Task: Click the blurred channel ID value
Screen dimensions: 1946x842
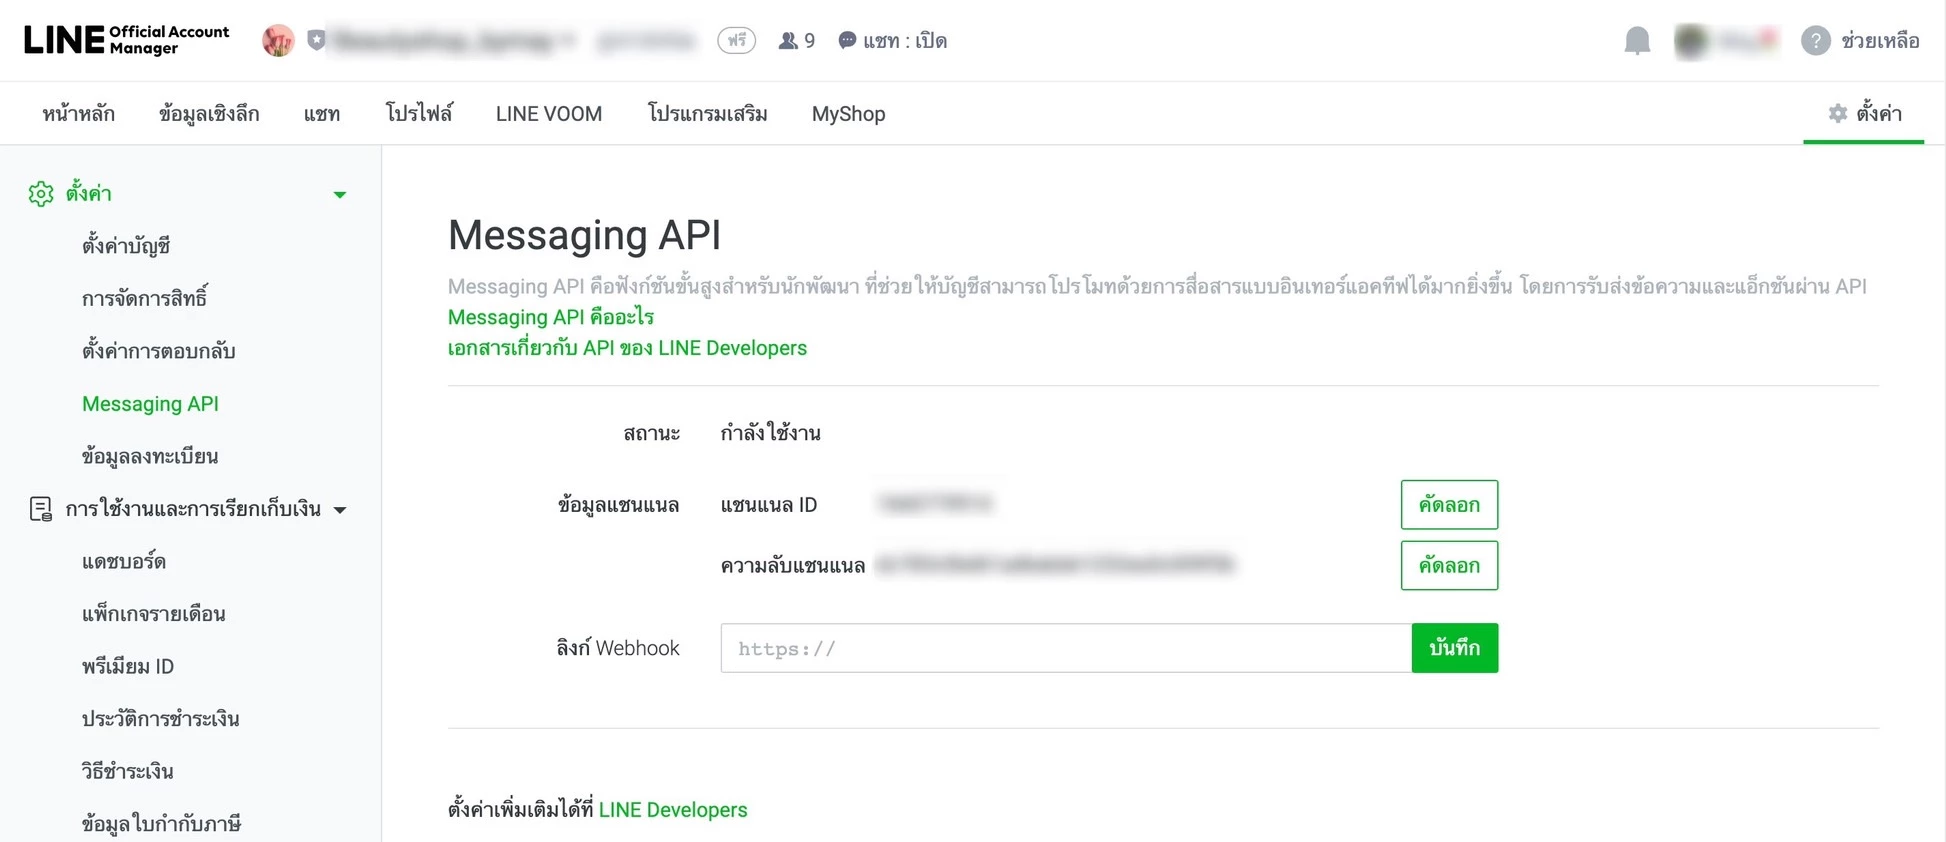Action: (x=934, y=504)
